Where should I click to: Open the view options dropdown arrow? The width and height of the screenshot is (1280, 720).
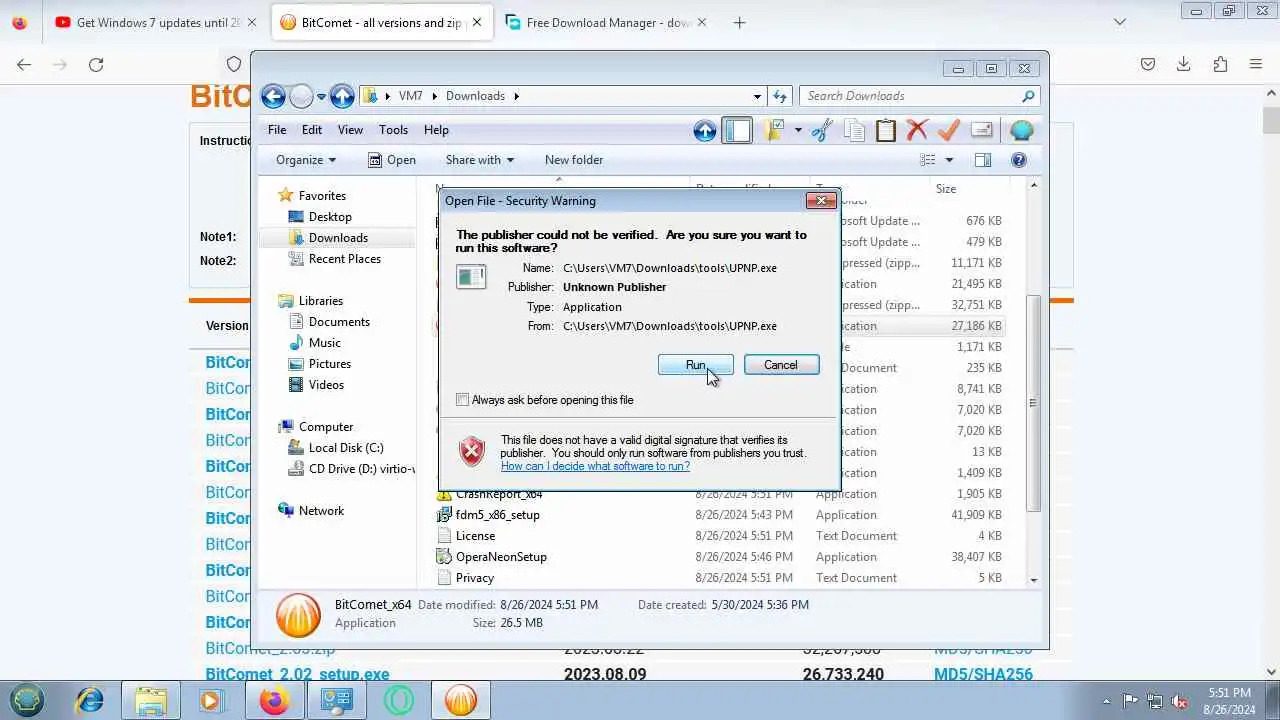[x=949, y=160]
